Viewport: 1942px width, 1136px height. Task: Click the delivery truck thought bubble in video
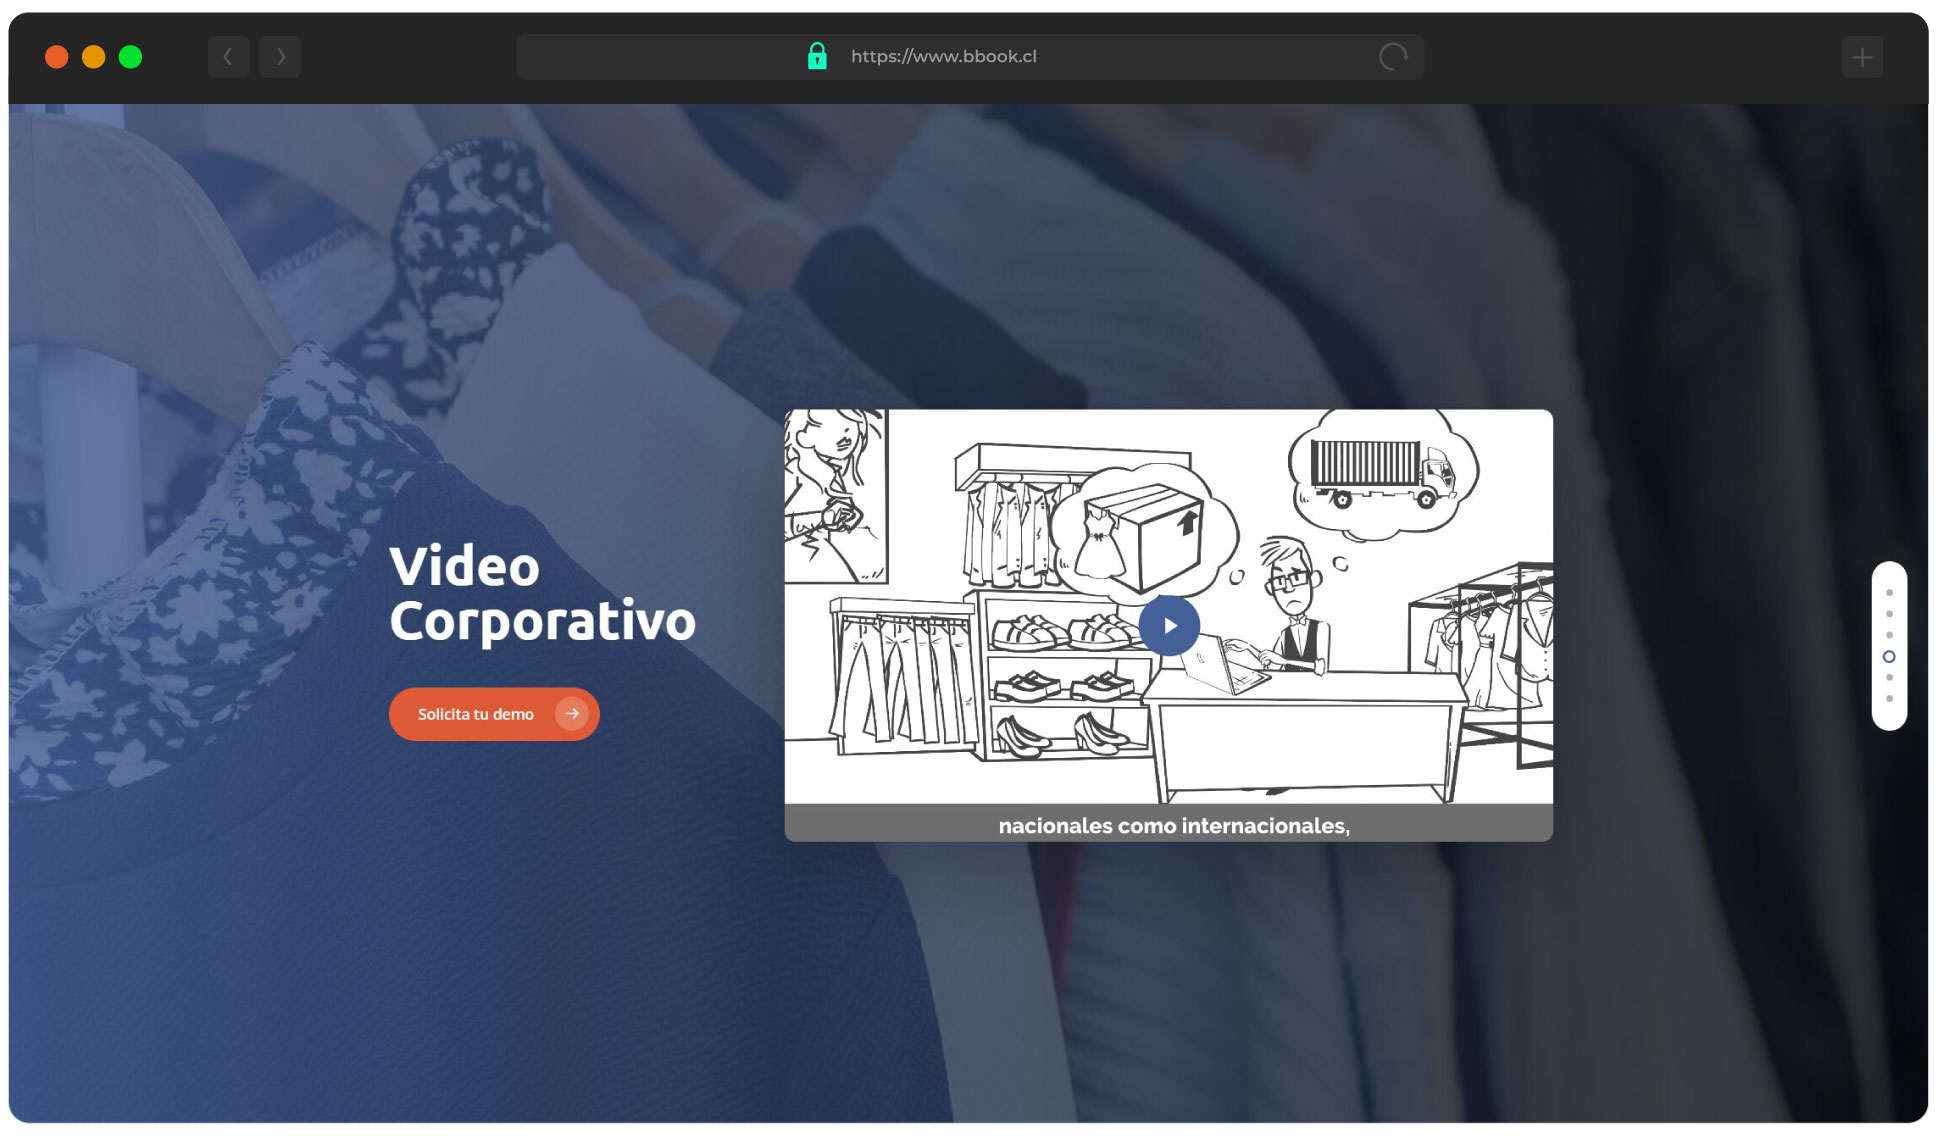[1383, 474]
